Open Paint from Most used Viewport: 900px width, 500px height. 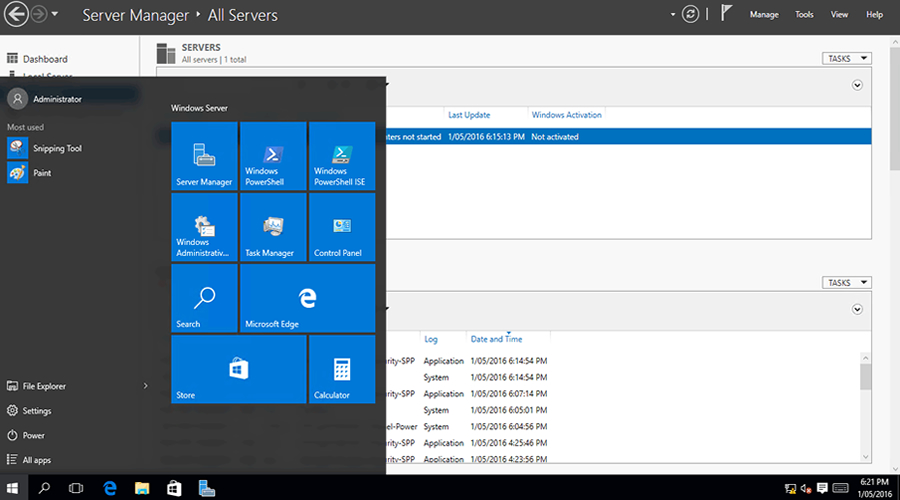tap(29, 173)
